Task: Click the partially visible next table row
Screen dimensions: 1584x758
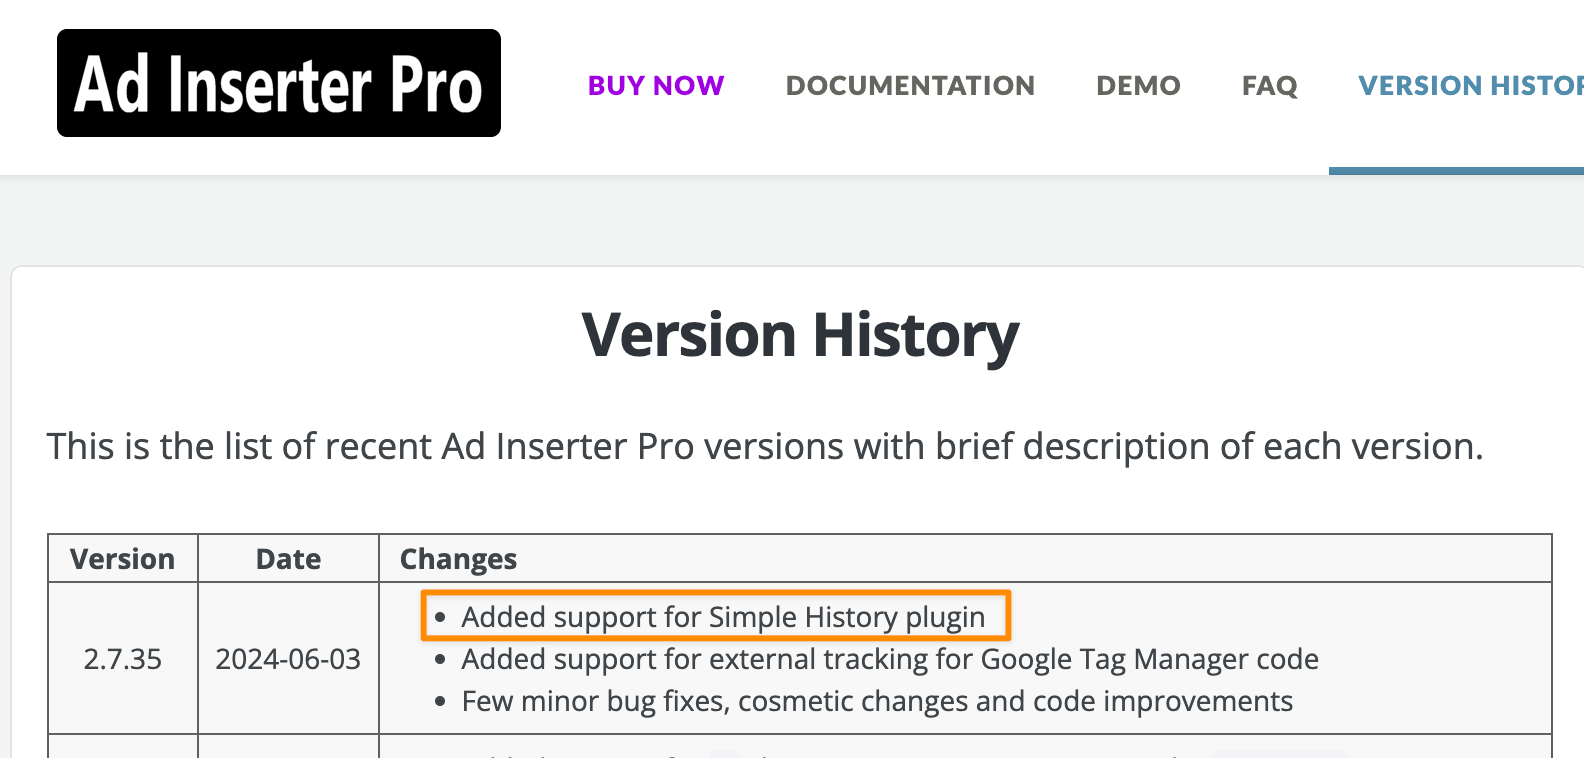Action: tap(800, 750)
